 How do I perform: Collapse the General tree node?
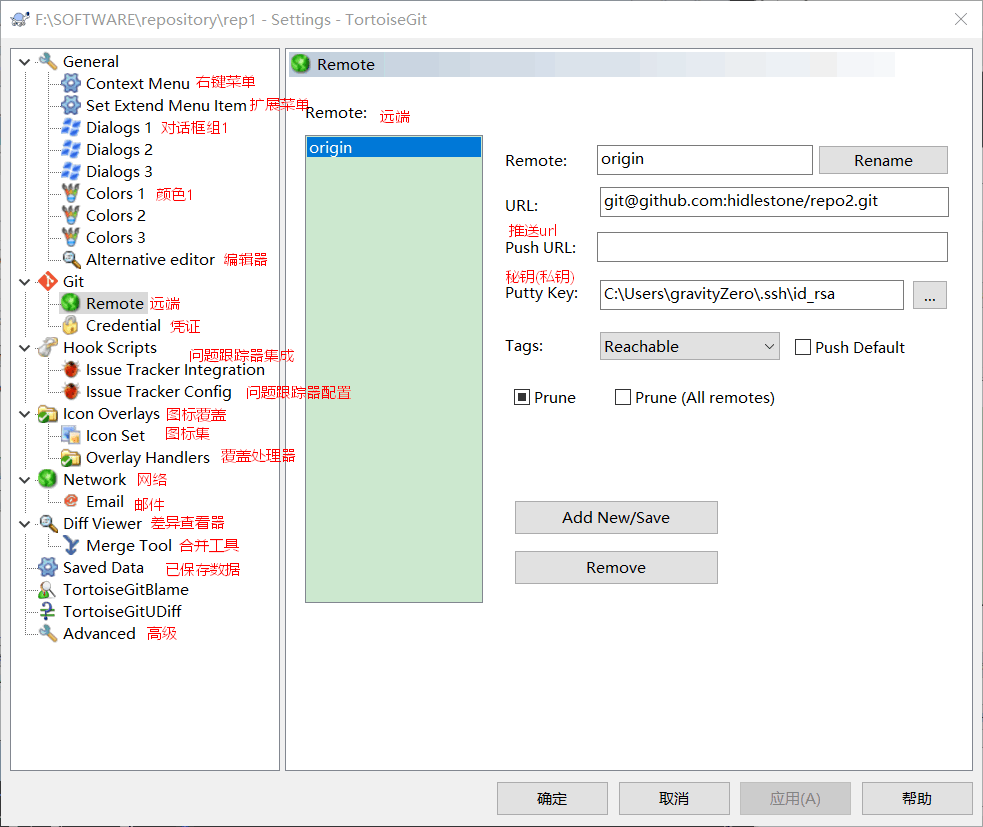pyautogui.click(x=24, y=61)
